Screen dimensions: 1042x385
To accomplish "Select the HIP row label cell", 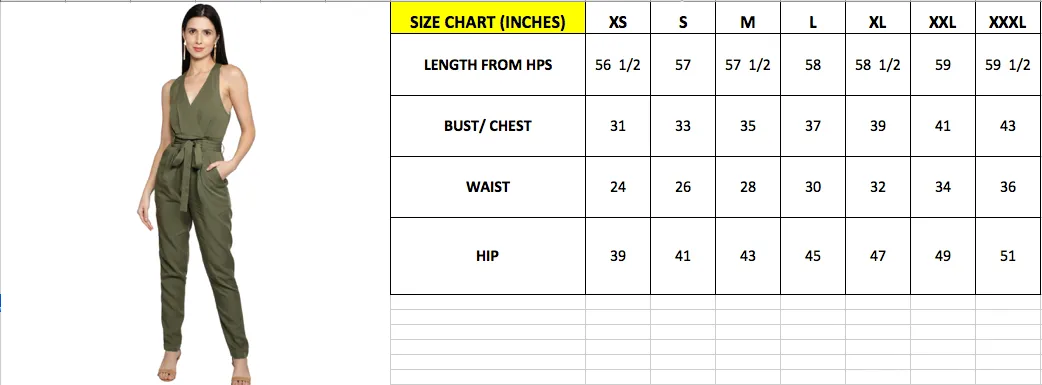I will click(488, 256).
